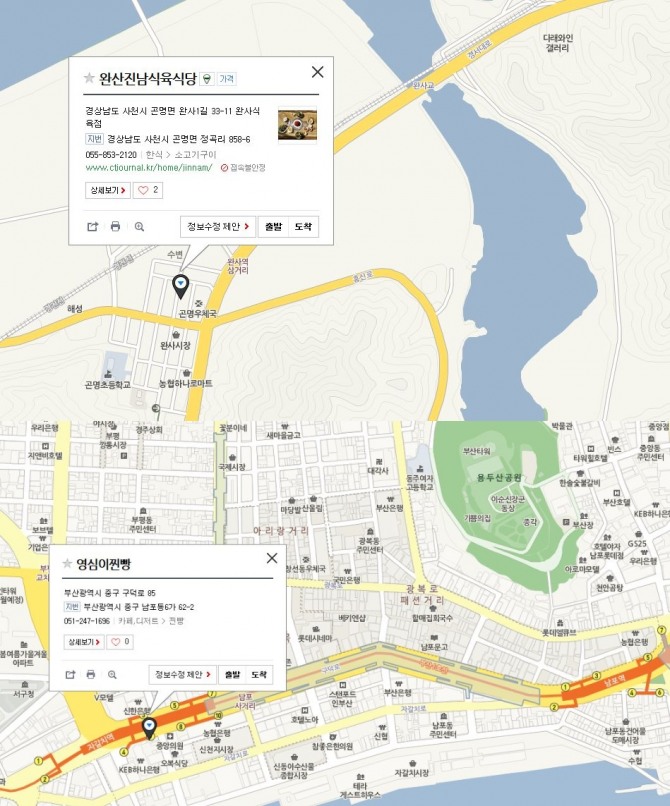Click magnifier icon in 영심이찐빵 popup

(112, 674)
